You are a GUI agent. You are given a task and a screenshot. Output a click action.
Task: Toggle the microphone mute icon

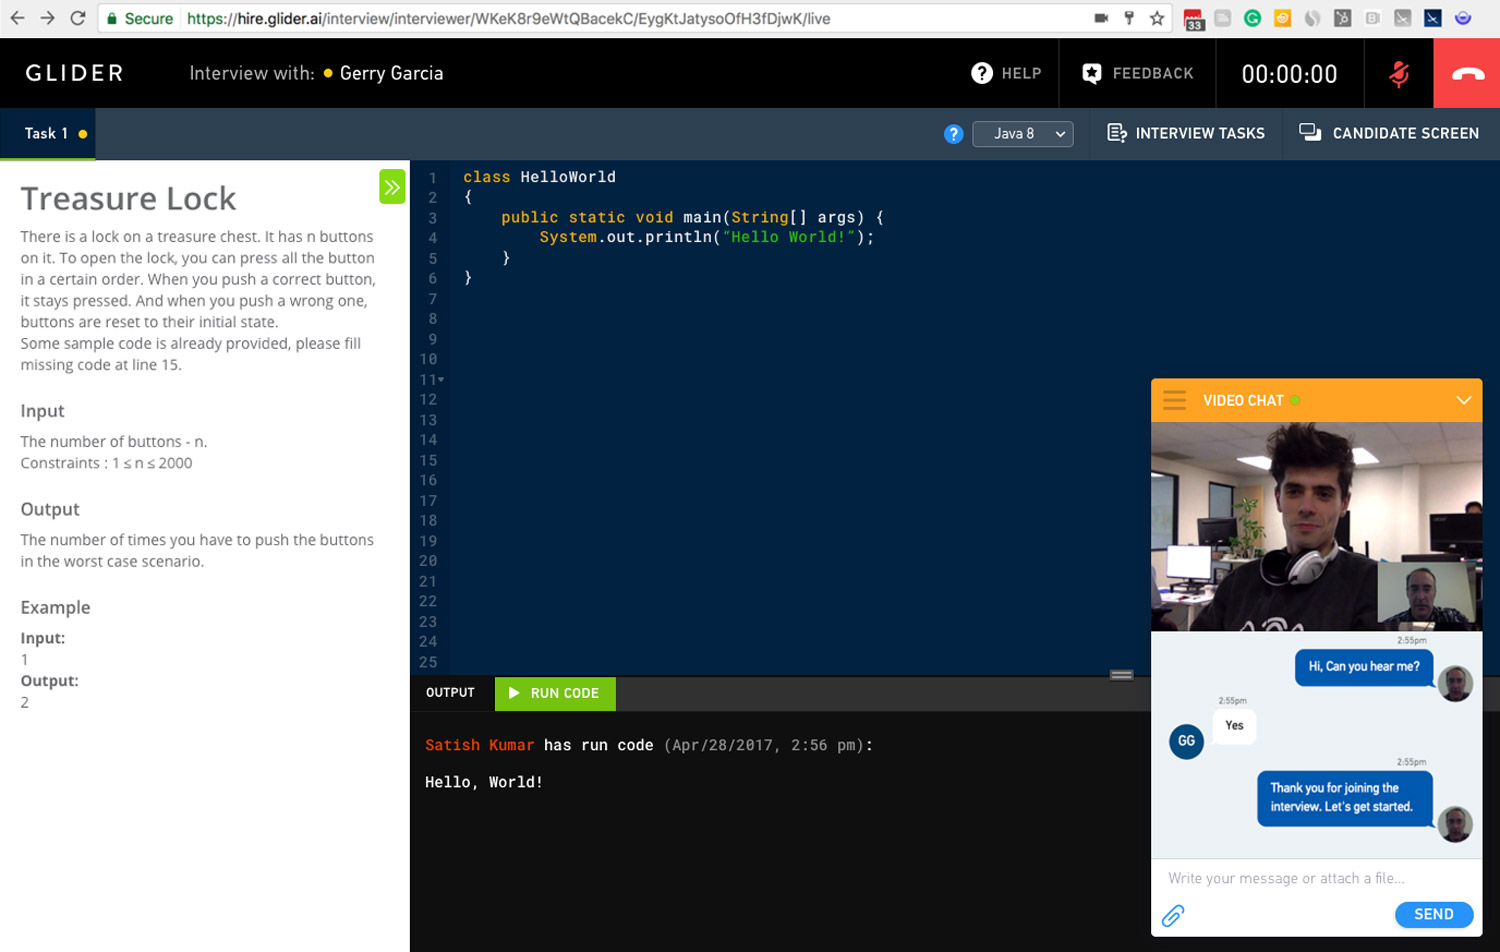pyautogui.click(x=1398, y=74)
